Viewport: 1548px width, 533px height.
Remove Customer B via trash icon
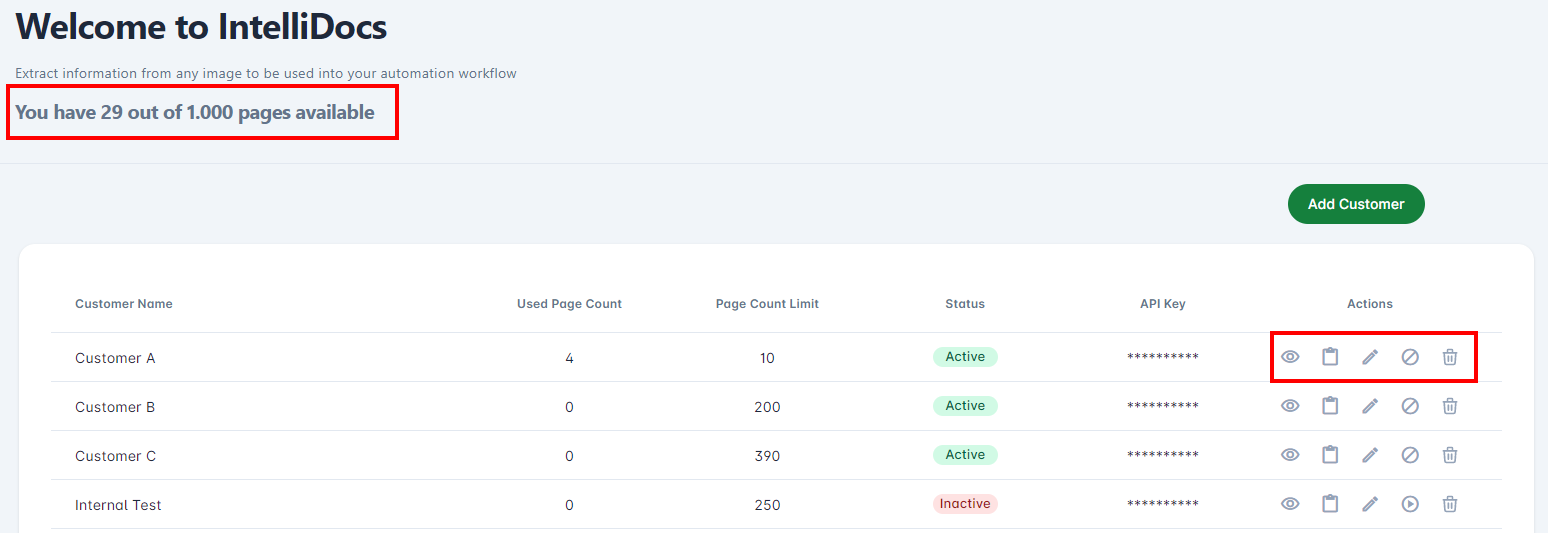[1450, 406]
